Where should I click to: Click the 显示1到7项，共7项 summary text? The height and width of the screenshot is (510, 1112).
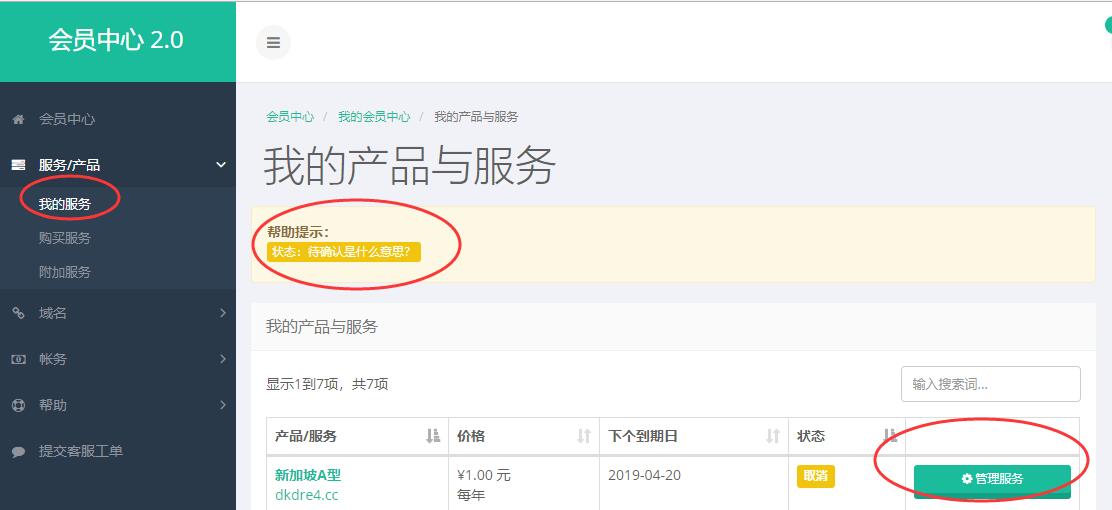click(327, 384)
